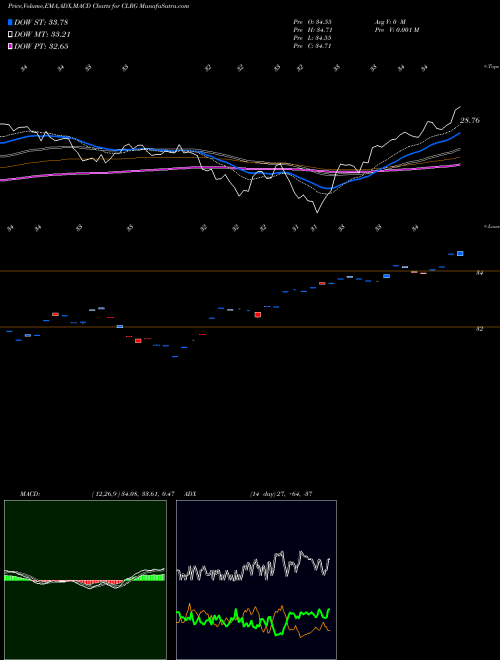This screenshot has width=500, height=660.
Task: Click the MACD '(12,26,9) 34.08, 33.61, 0.47' values
Action: [133, 494]
